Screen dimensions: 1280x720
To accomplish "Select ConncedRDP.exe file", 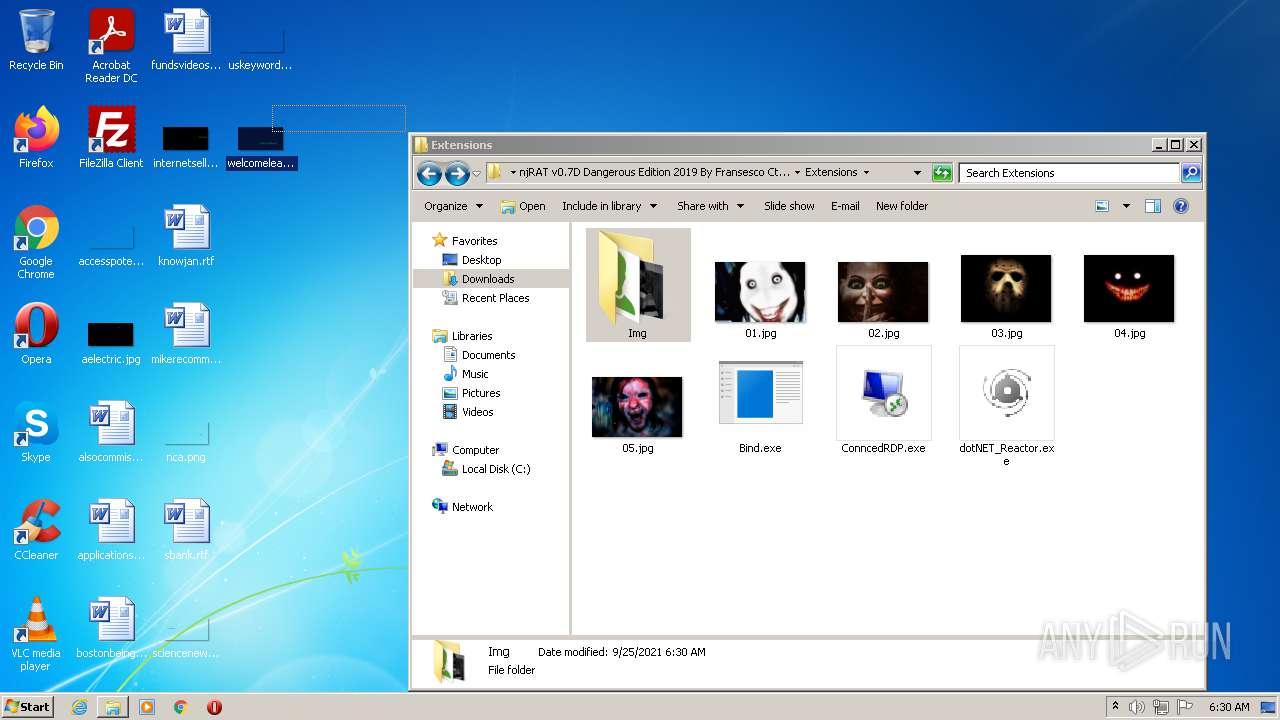I will click(x=883, y=401).
